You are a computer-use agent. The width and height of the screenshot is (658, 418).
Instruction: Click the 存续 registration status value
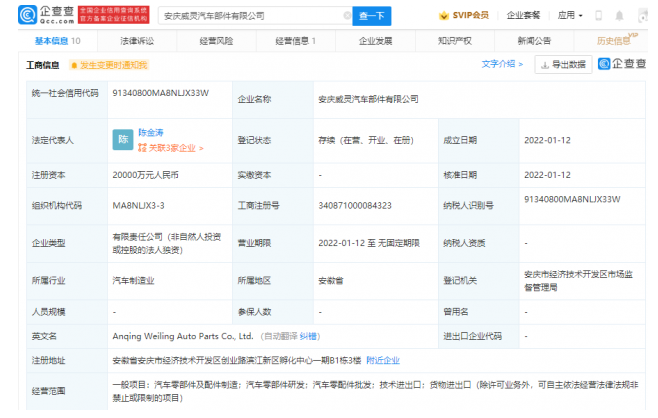pyautogui.click(x=366, y=140)
